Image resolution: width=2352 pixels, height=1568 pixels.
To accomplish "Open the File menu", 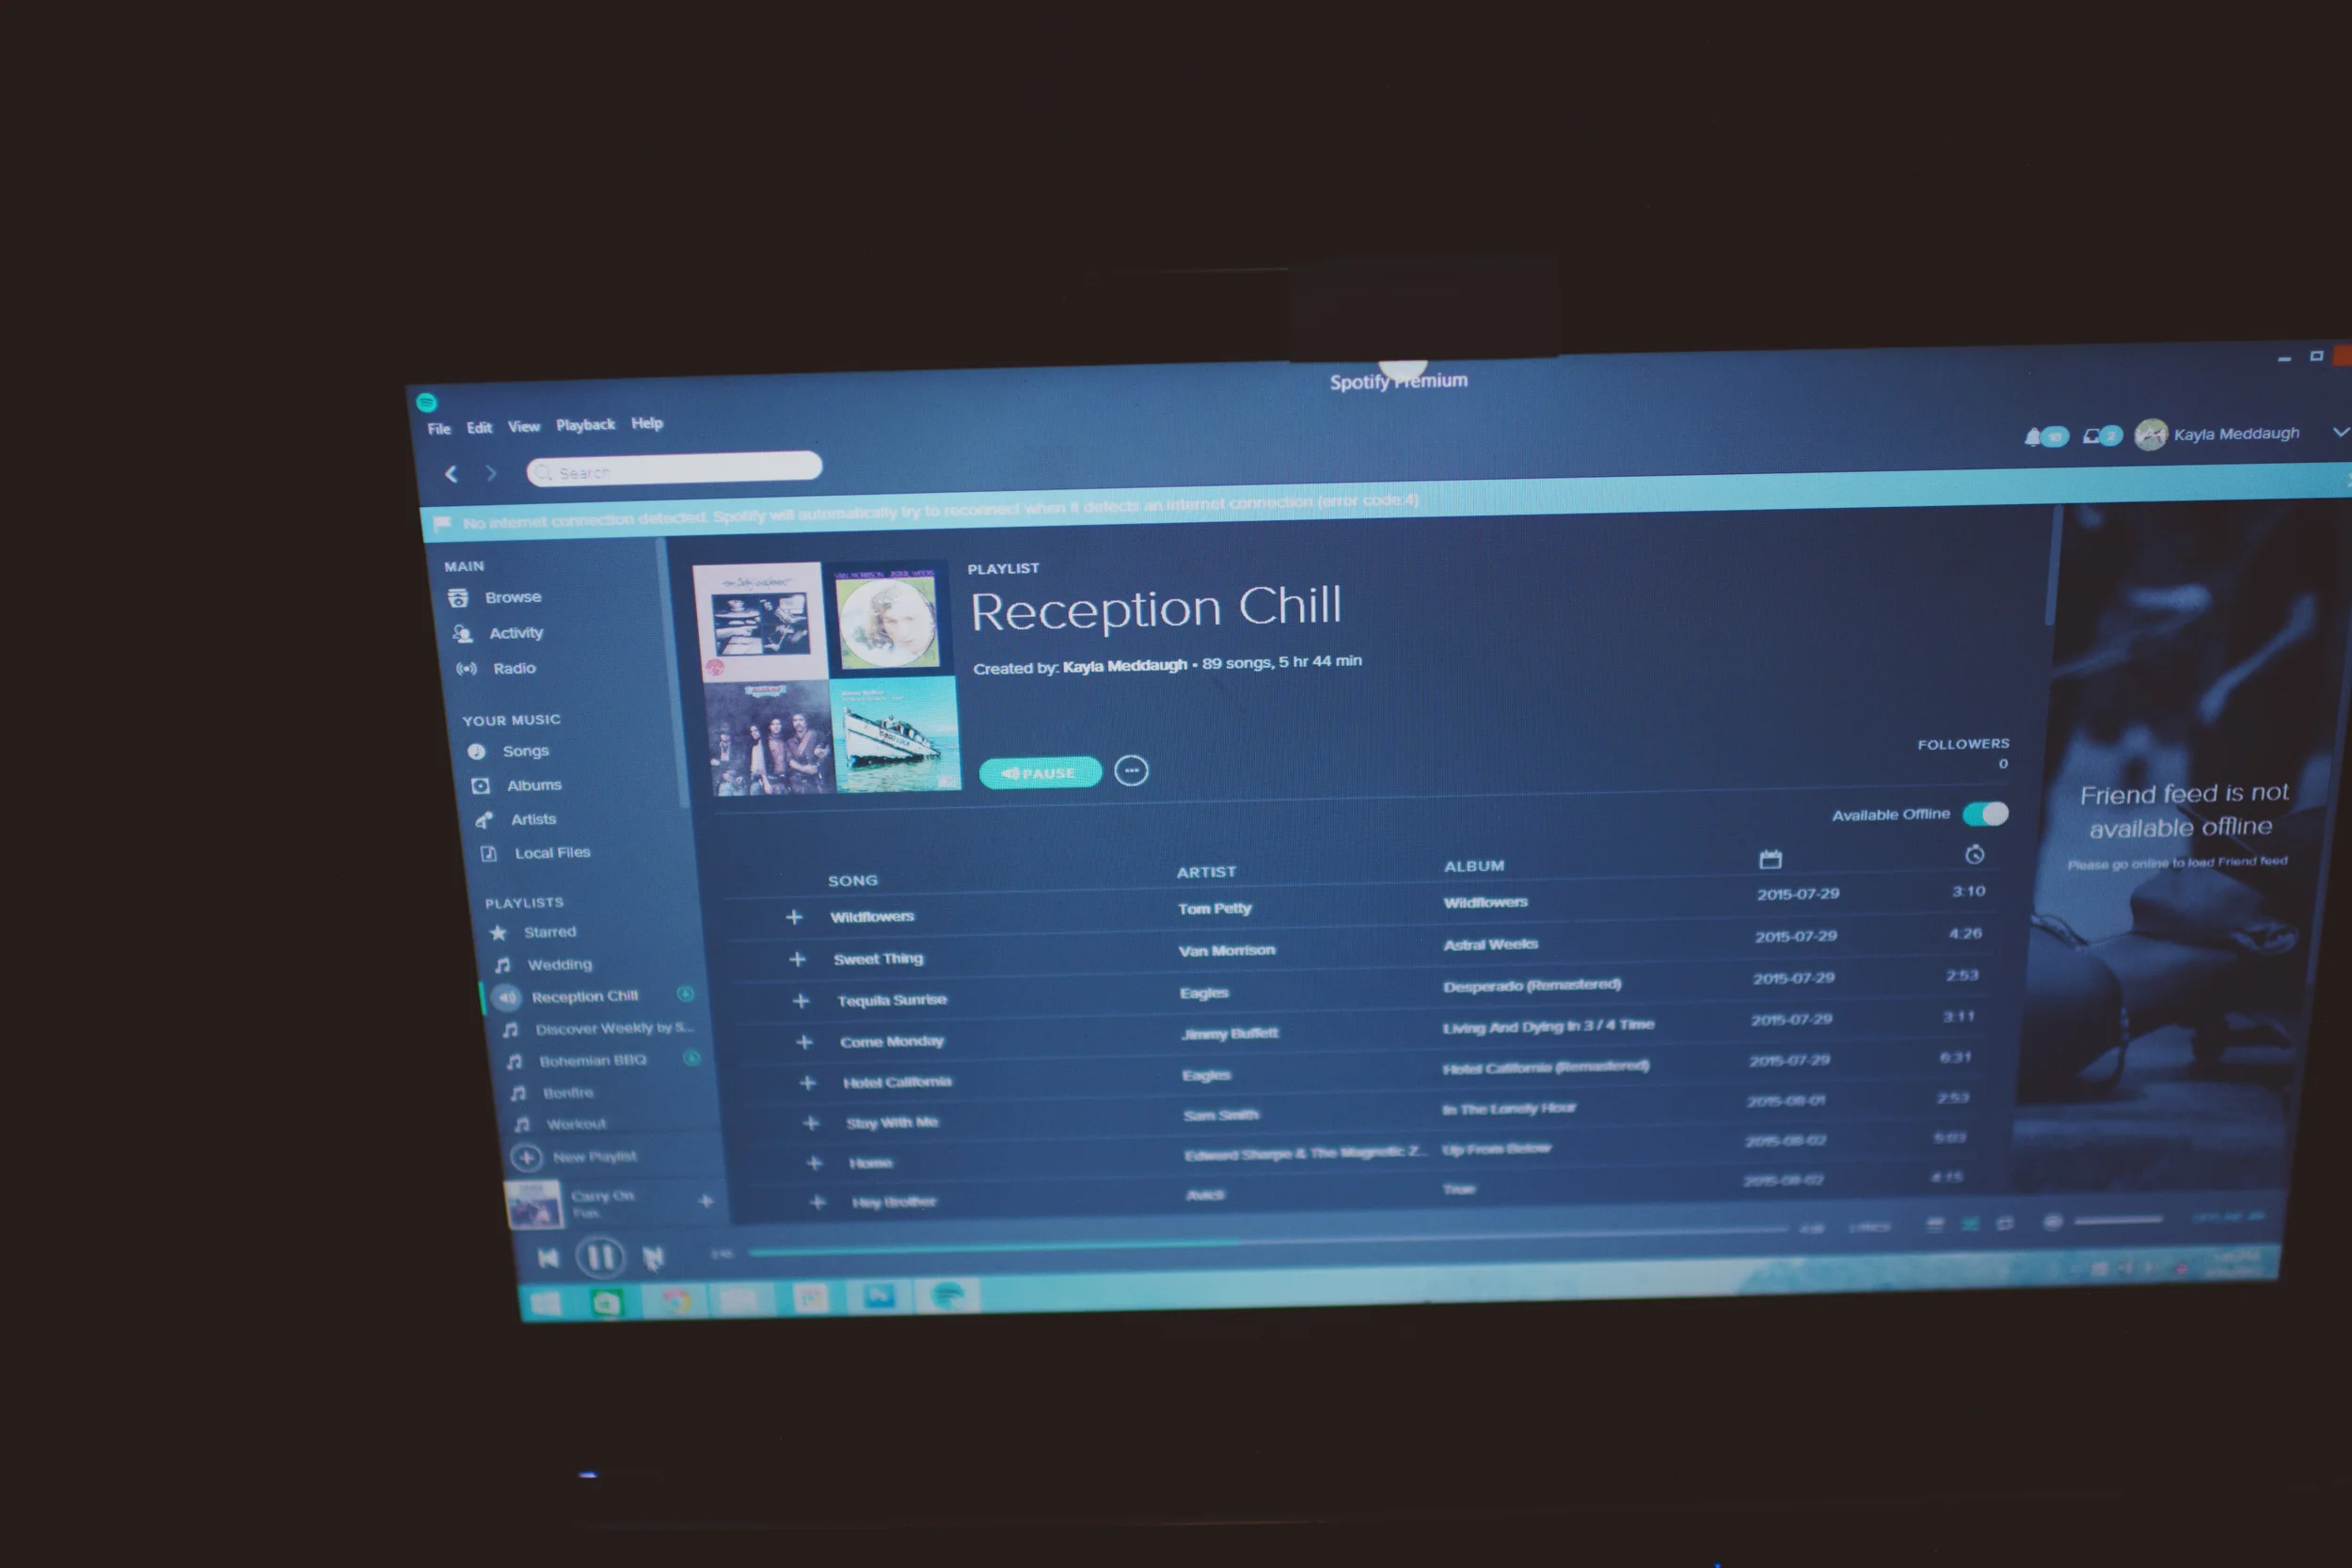I will point(439,429).
